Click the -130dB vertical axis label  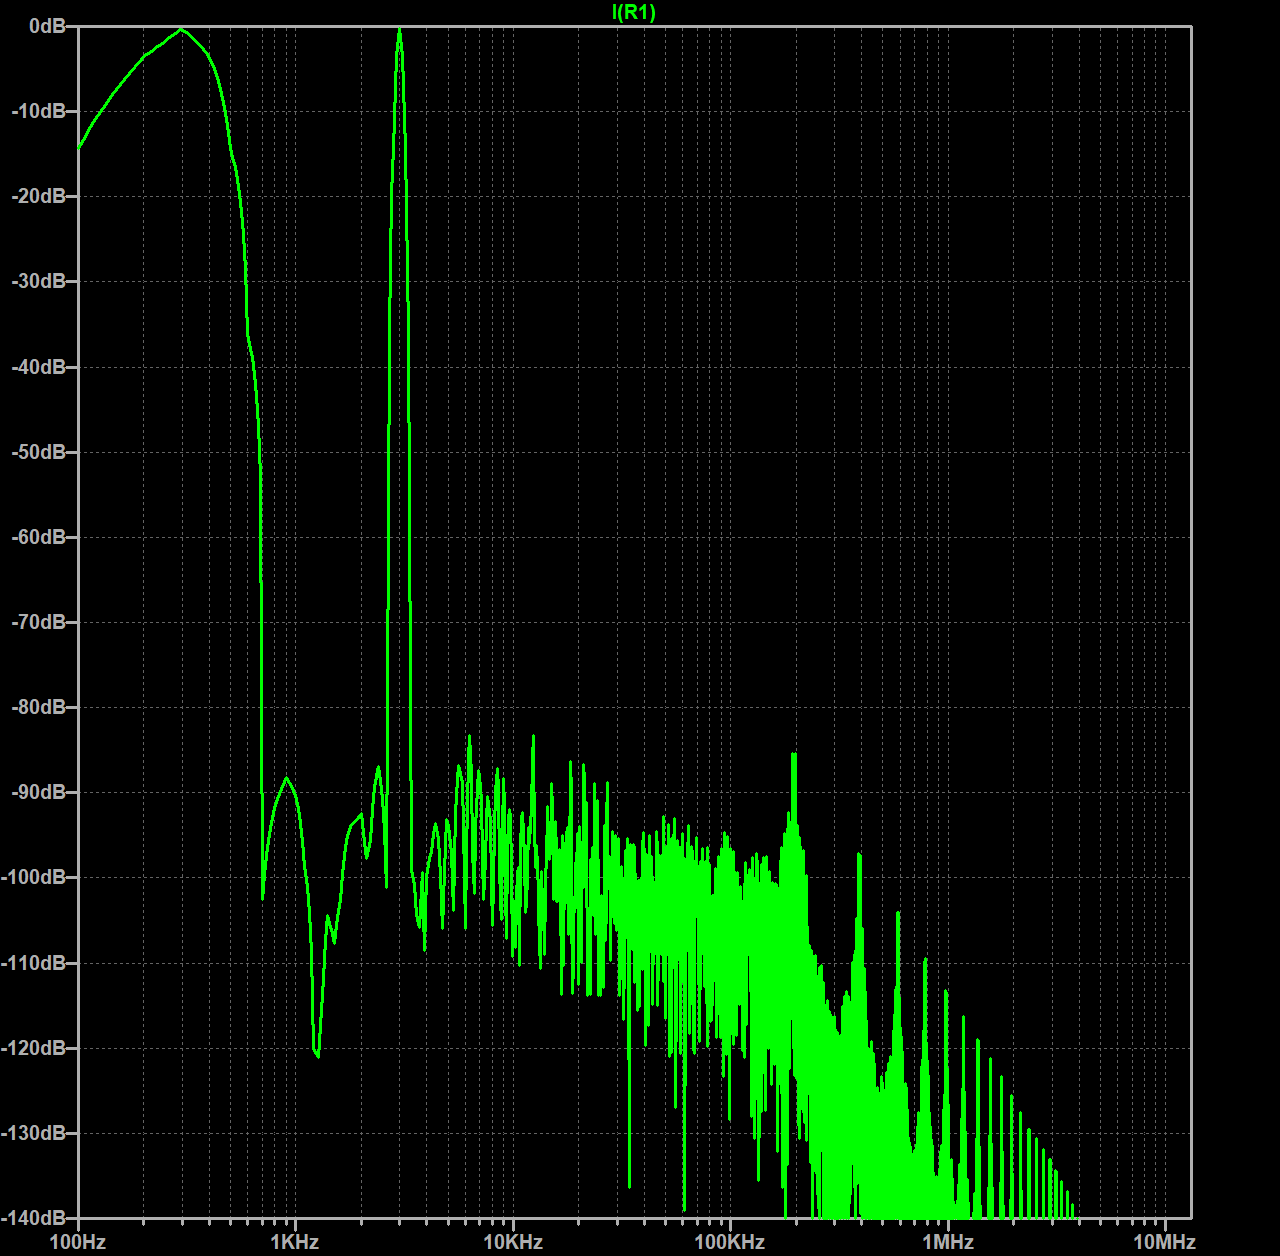click(x=35, y=1133)
